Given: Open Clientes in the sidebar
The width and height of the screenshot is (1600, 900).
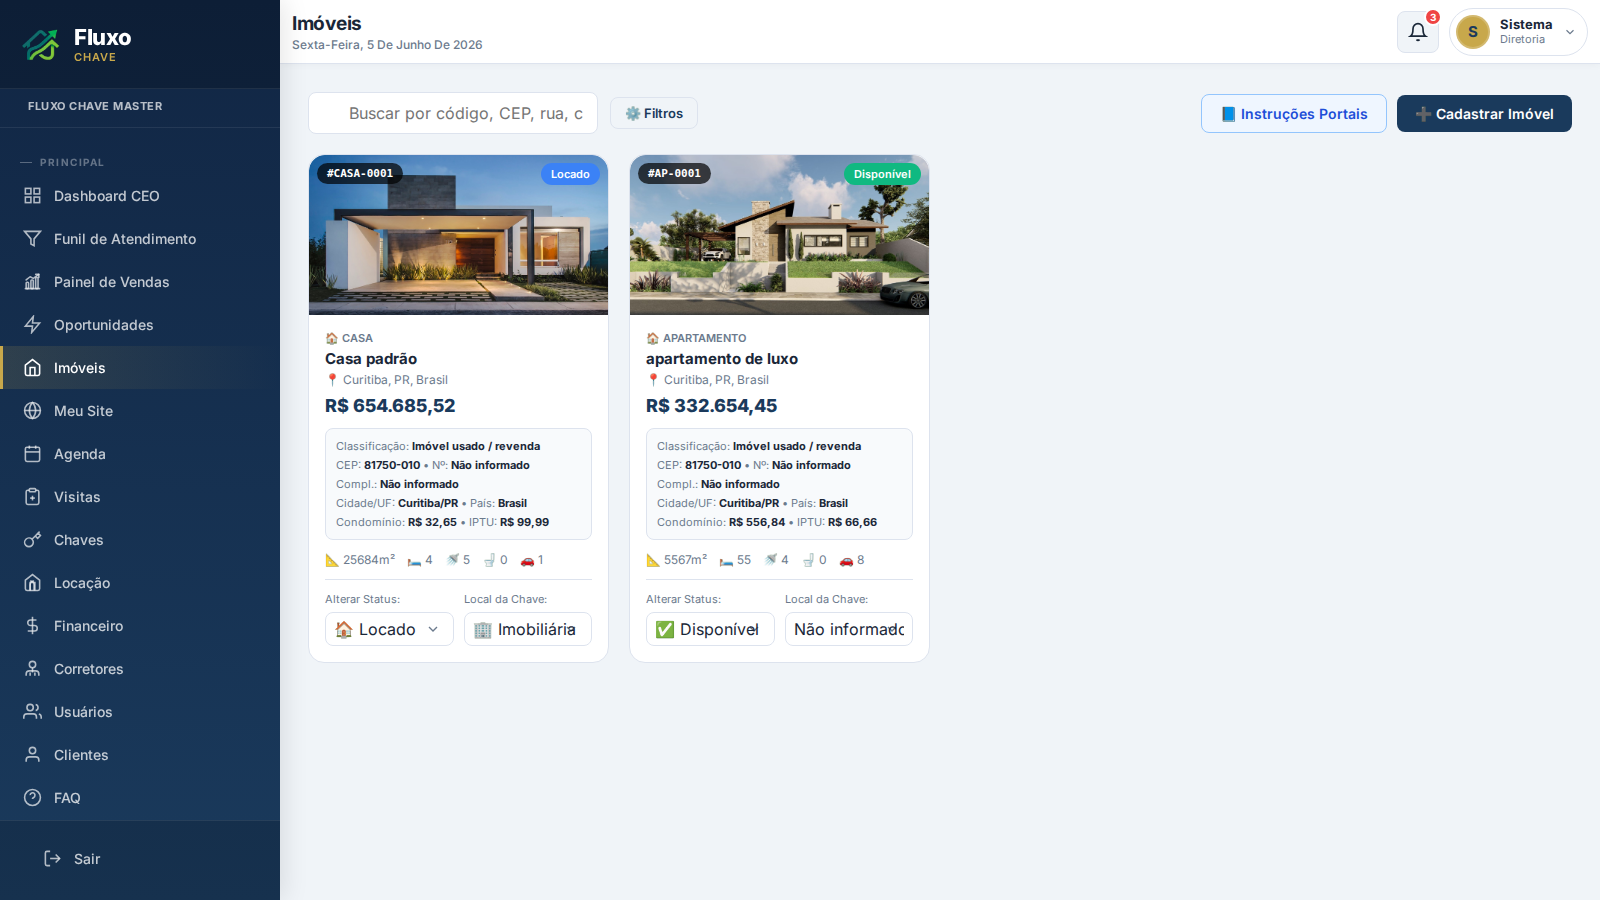Looking at the screenshot, I should click(140, 755).
